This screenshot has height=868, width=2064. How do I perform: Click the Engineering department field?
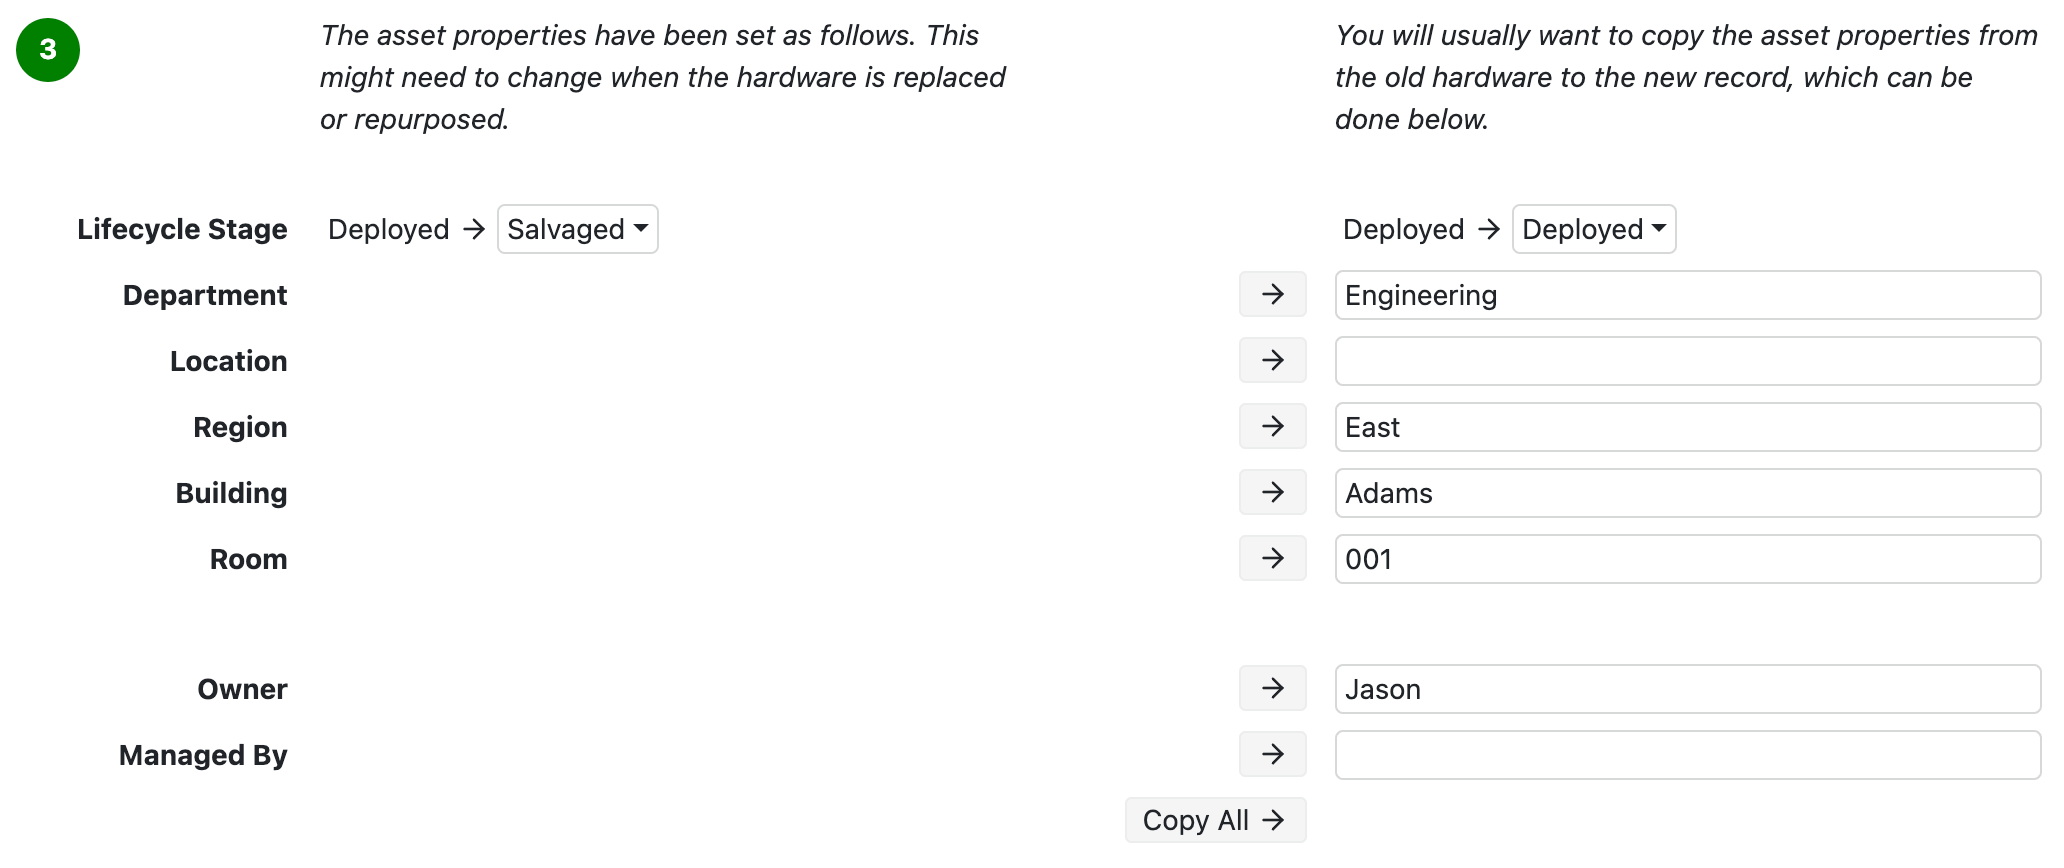[1687, 294]
